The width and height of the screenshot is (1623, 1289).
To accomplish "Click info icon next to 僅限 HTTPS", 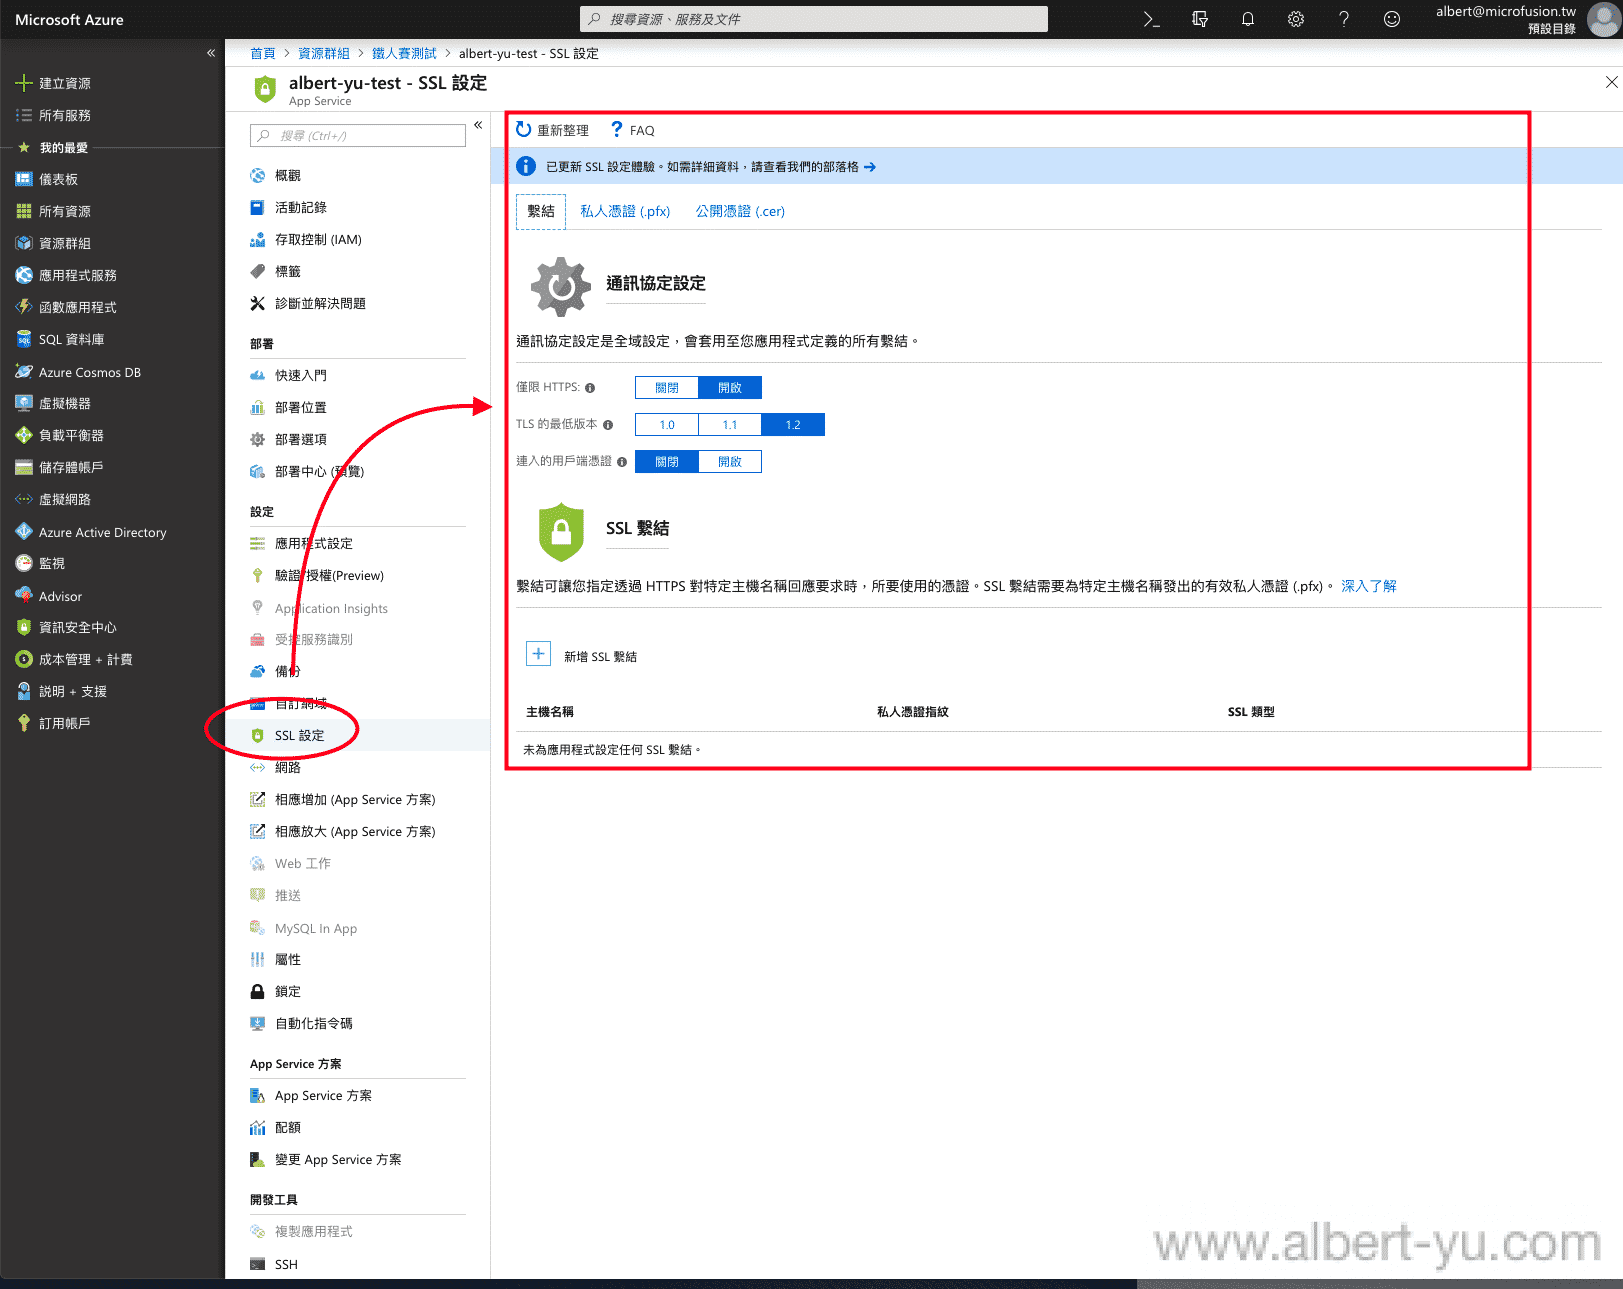I will [x=590, y=388].
